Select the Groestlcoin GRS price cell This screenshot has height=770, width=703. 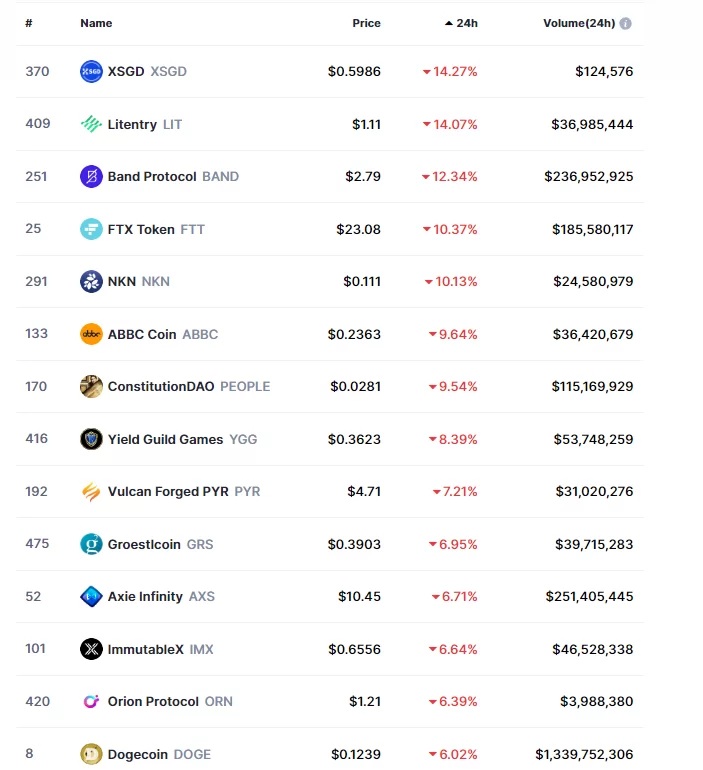354,544
